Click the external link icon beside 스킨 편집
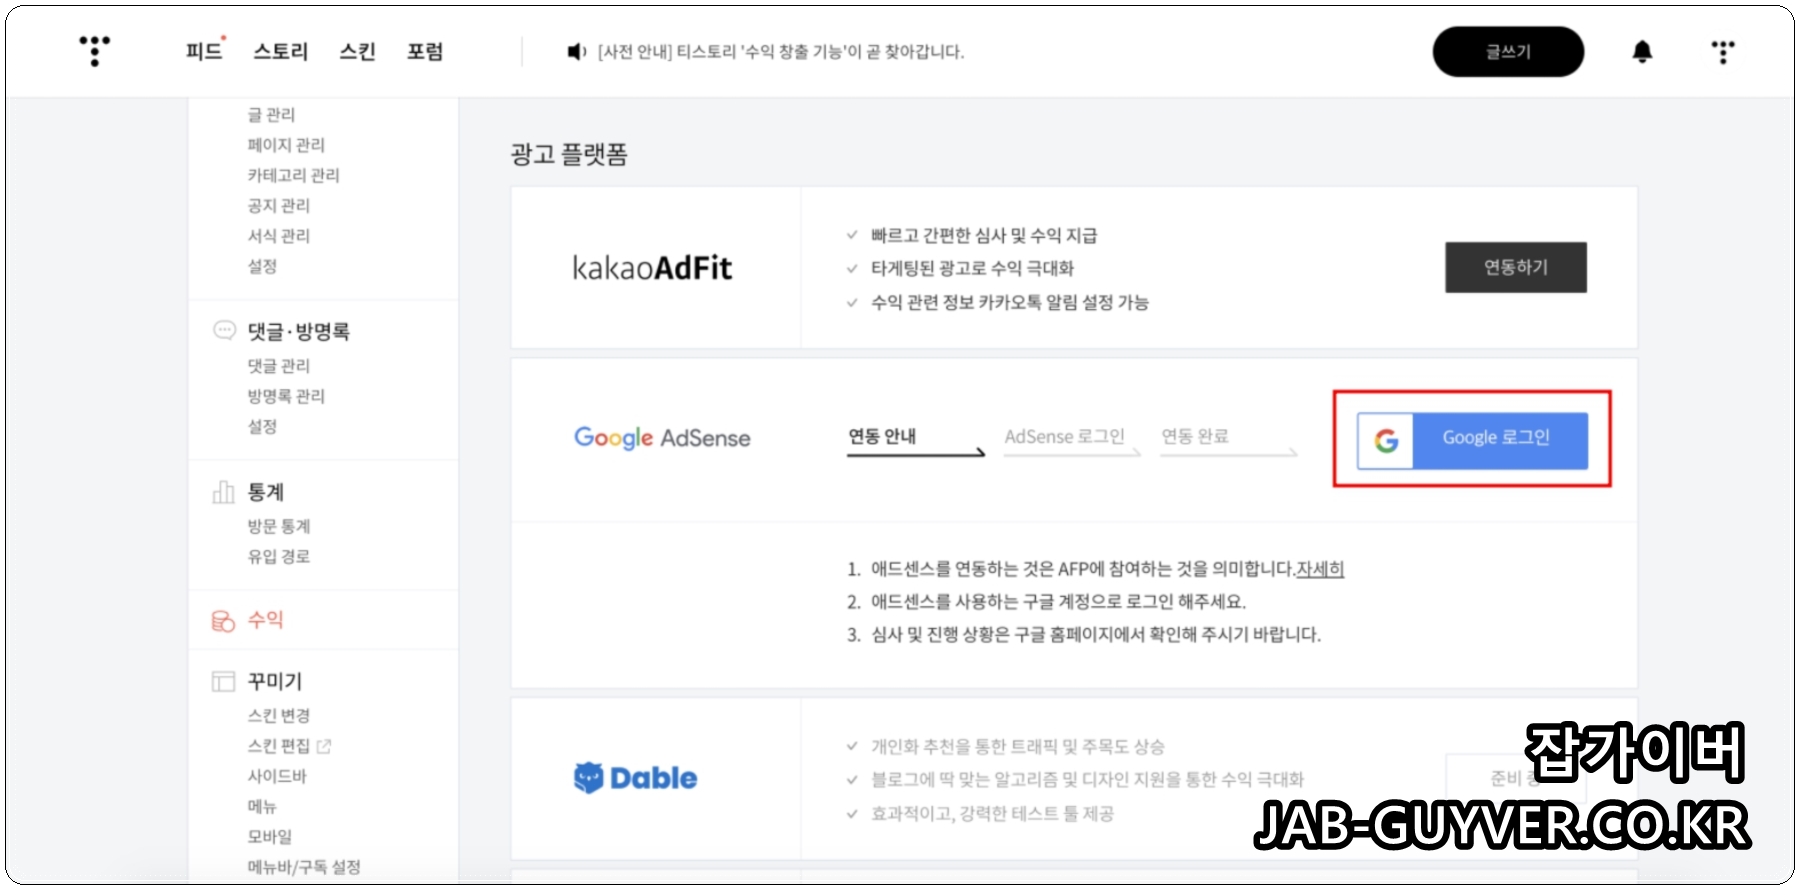This screenshot has width=1800, height=890. [x=324, y=746]
